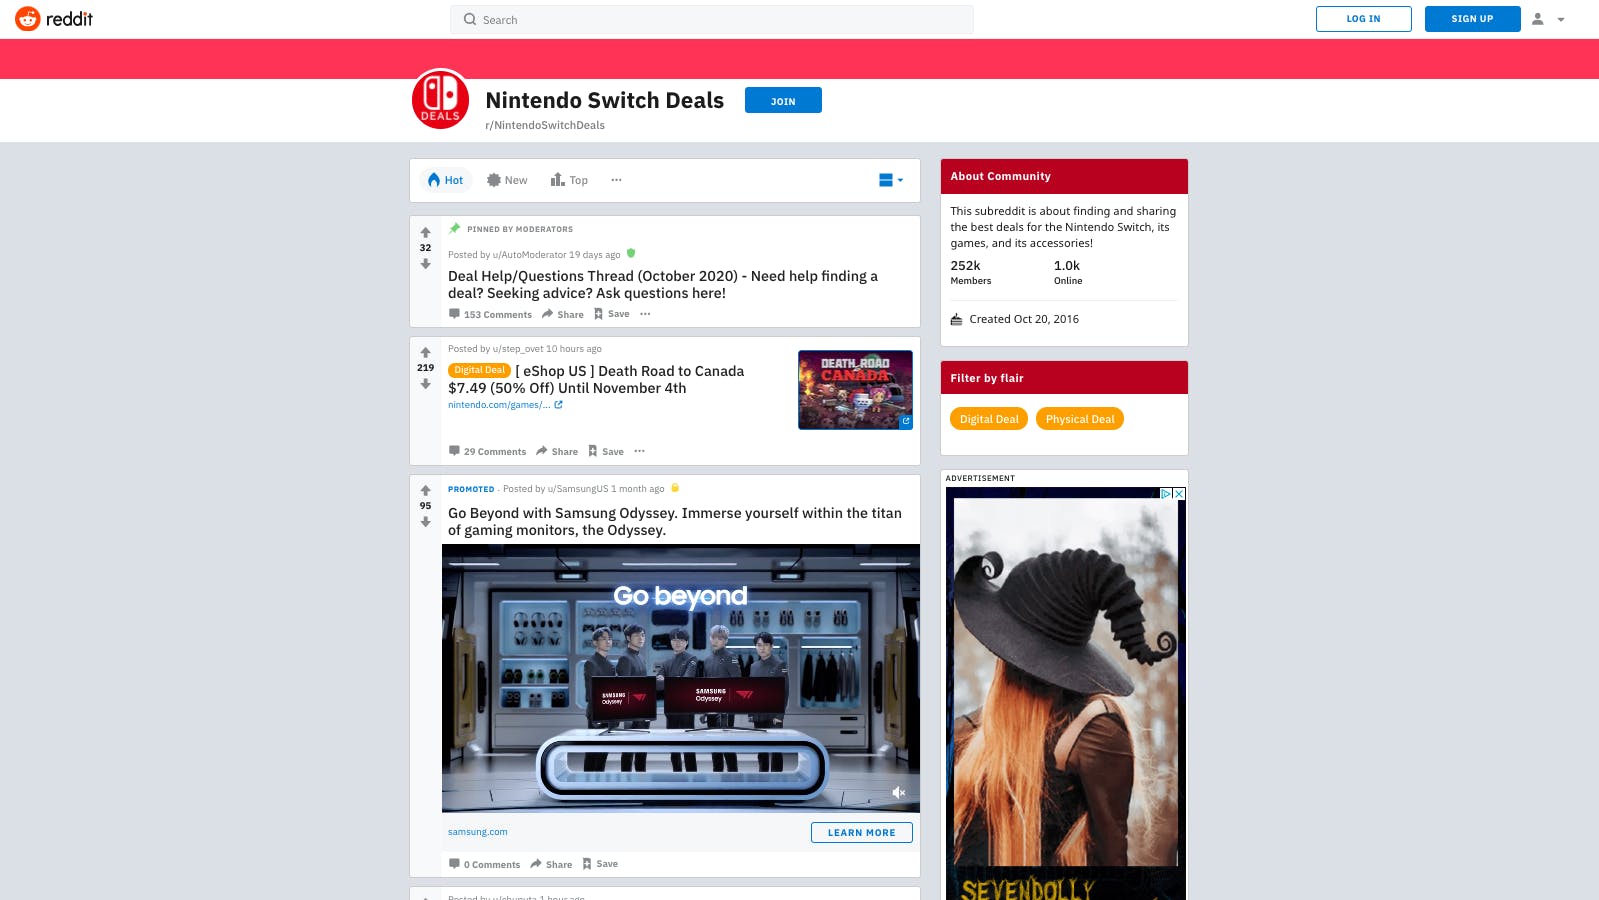Open Go Beyond with Samsung Odyssey title
The height and width of the screenshot is (900, 1599).
[675, 521]
